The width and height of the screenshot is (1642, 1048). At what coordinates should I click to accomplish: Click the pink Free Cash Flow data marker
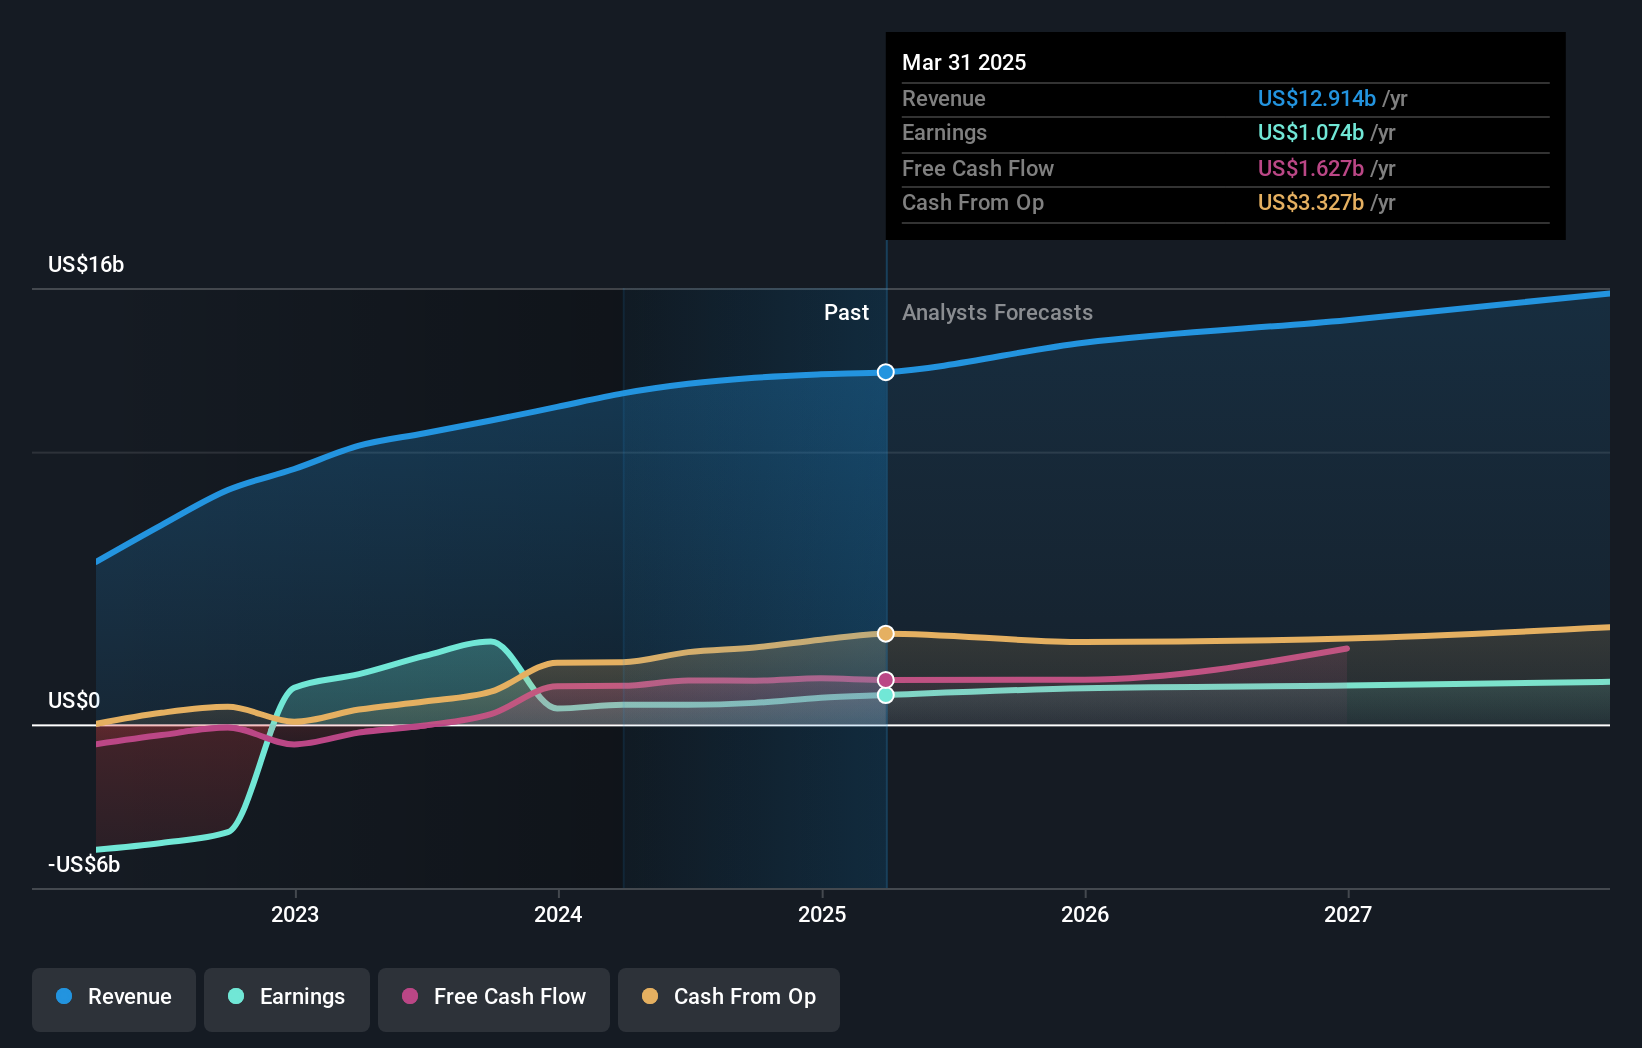[886, 680]
